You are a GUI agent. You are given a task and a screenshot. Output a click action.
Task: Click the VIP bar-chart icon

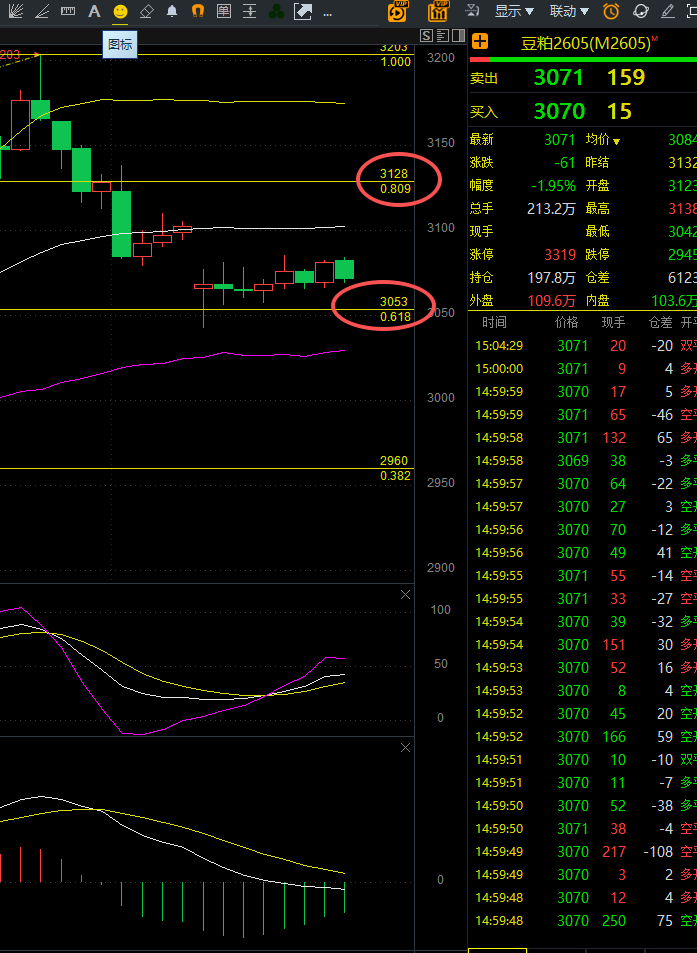[x=438, y=11]
